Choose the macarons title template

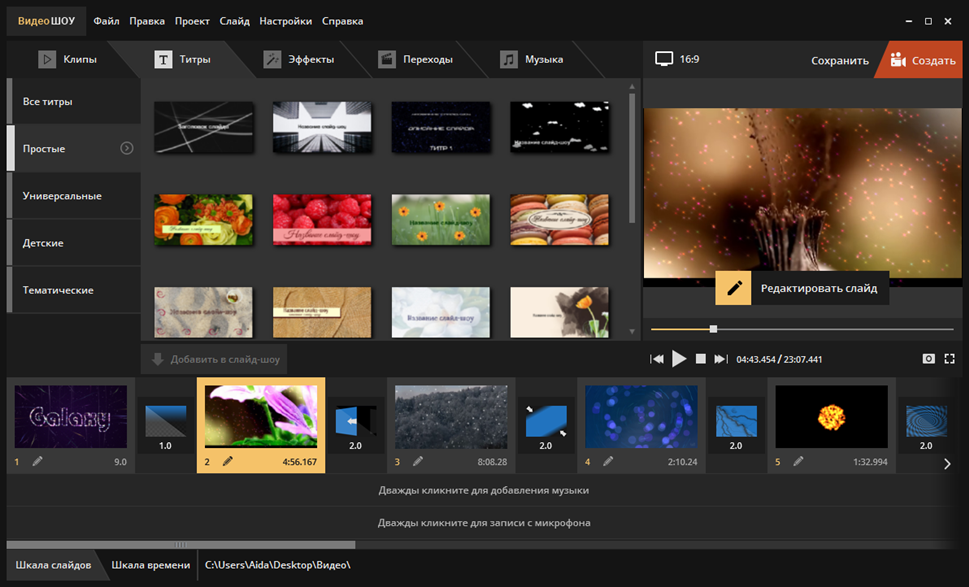coord(559,220)
